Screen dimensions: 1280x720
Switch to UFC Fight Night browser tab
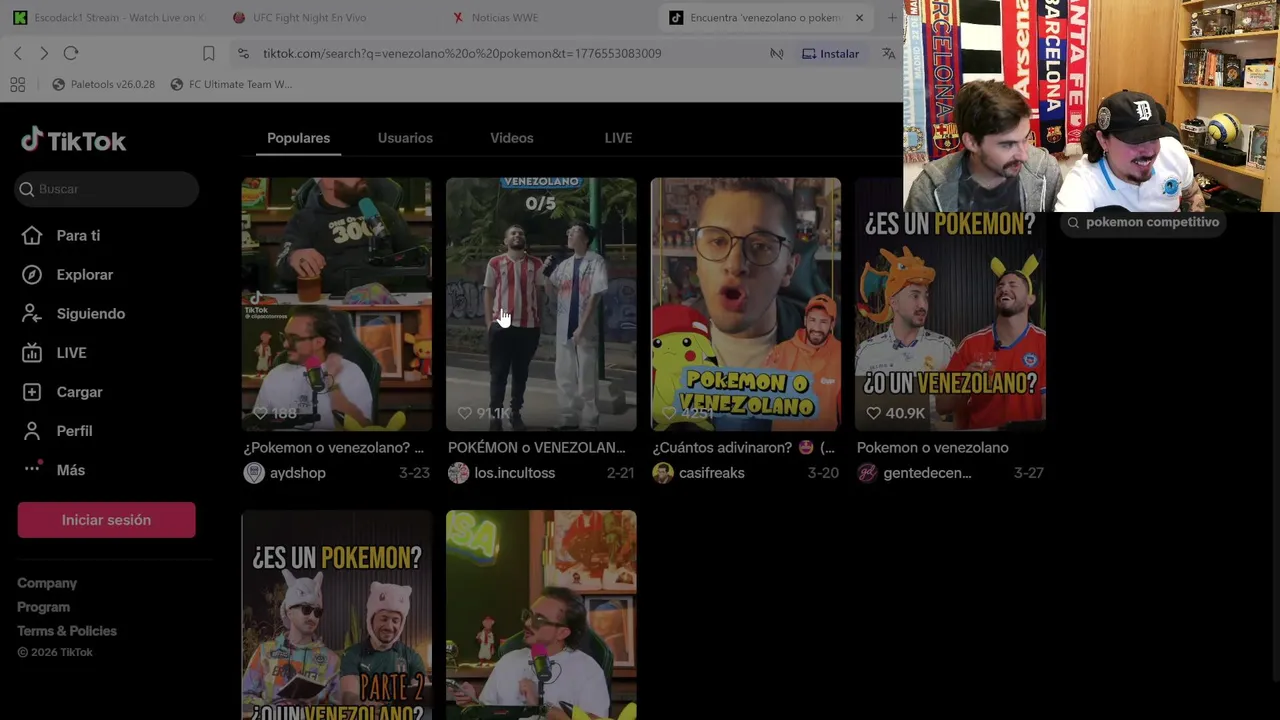[310, 18]
